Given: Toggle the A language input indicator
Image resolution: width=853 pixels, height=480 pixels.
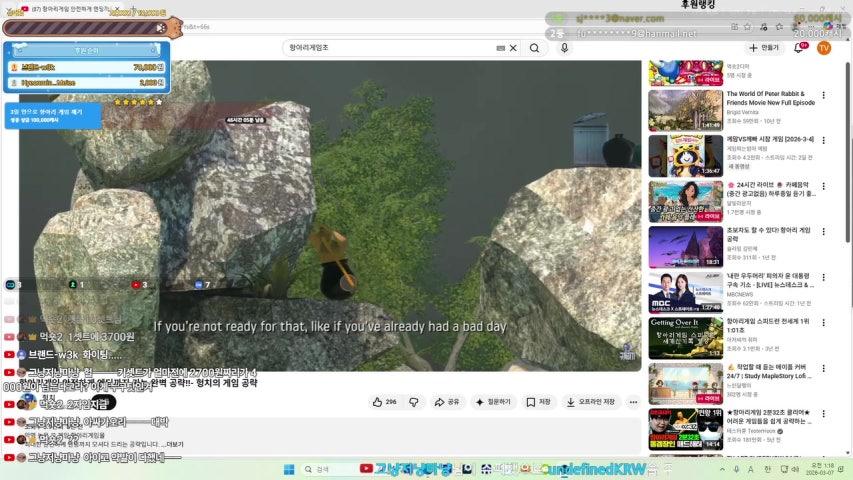Looking at the screenshot, I should point(751,469).
